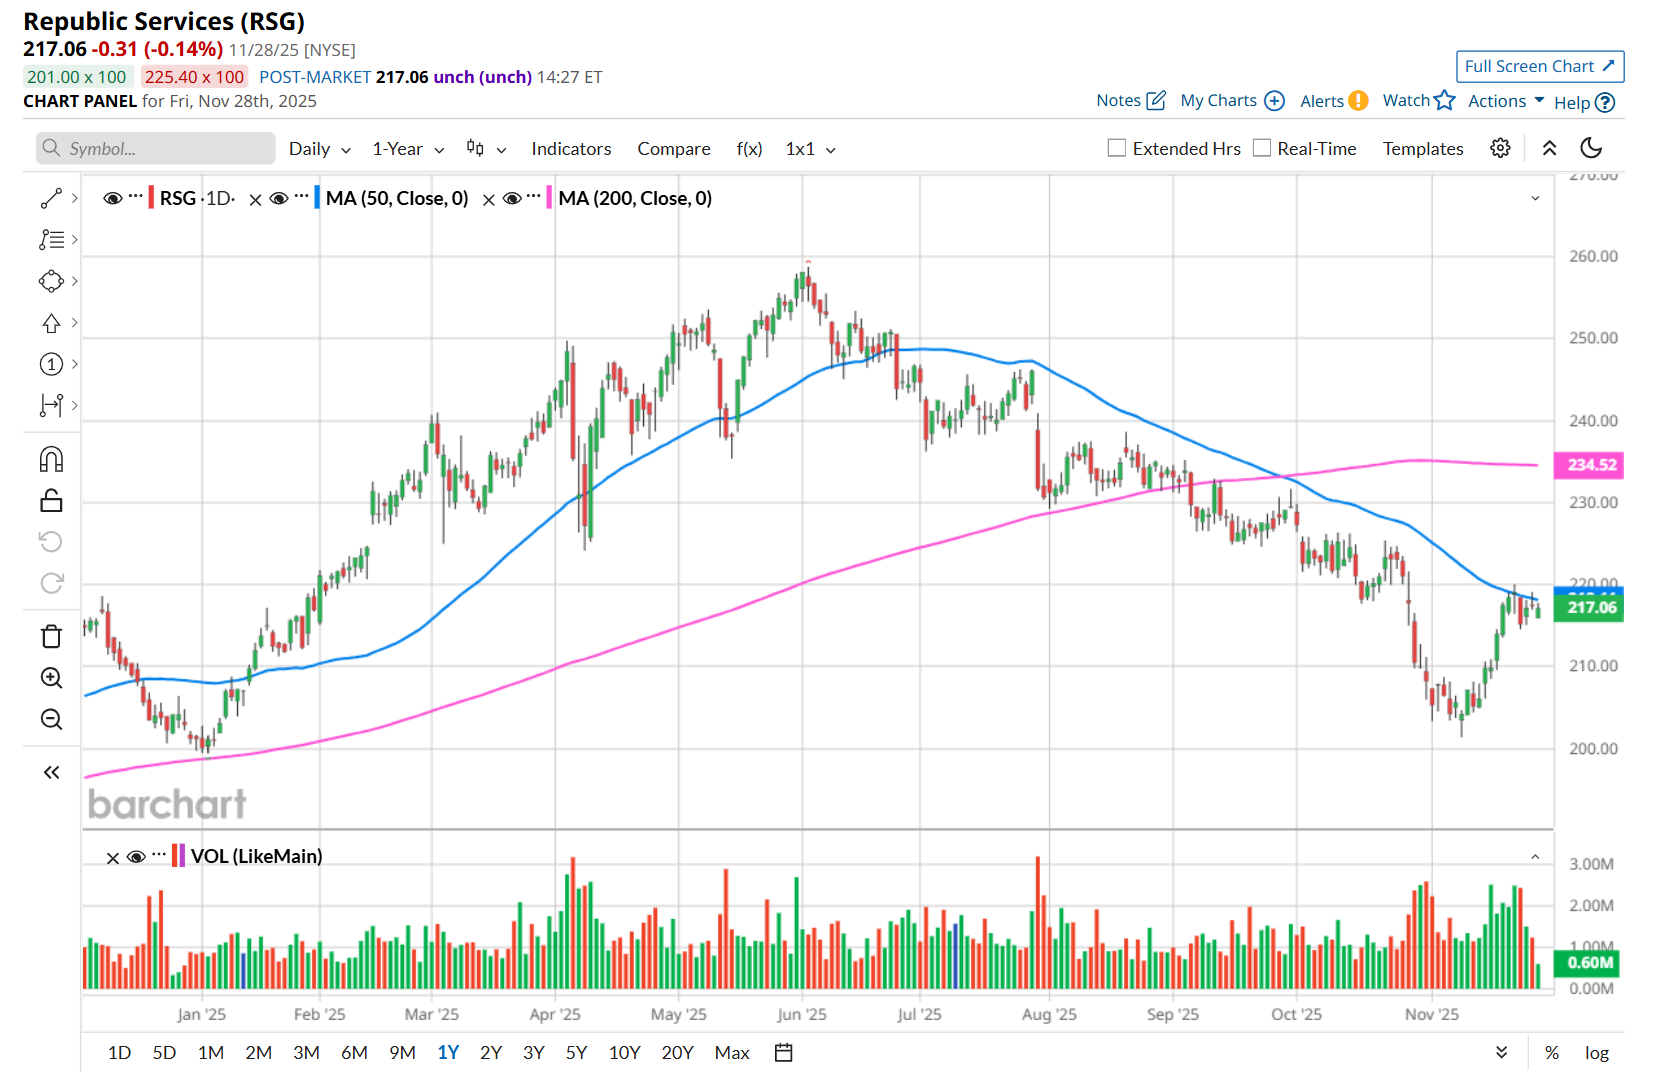The image size is (1662, 1083).
Task: Hide the MA 50 indicator eye
Action: click(279, 198)
